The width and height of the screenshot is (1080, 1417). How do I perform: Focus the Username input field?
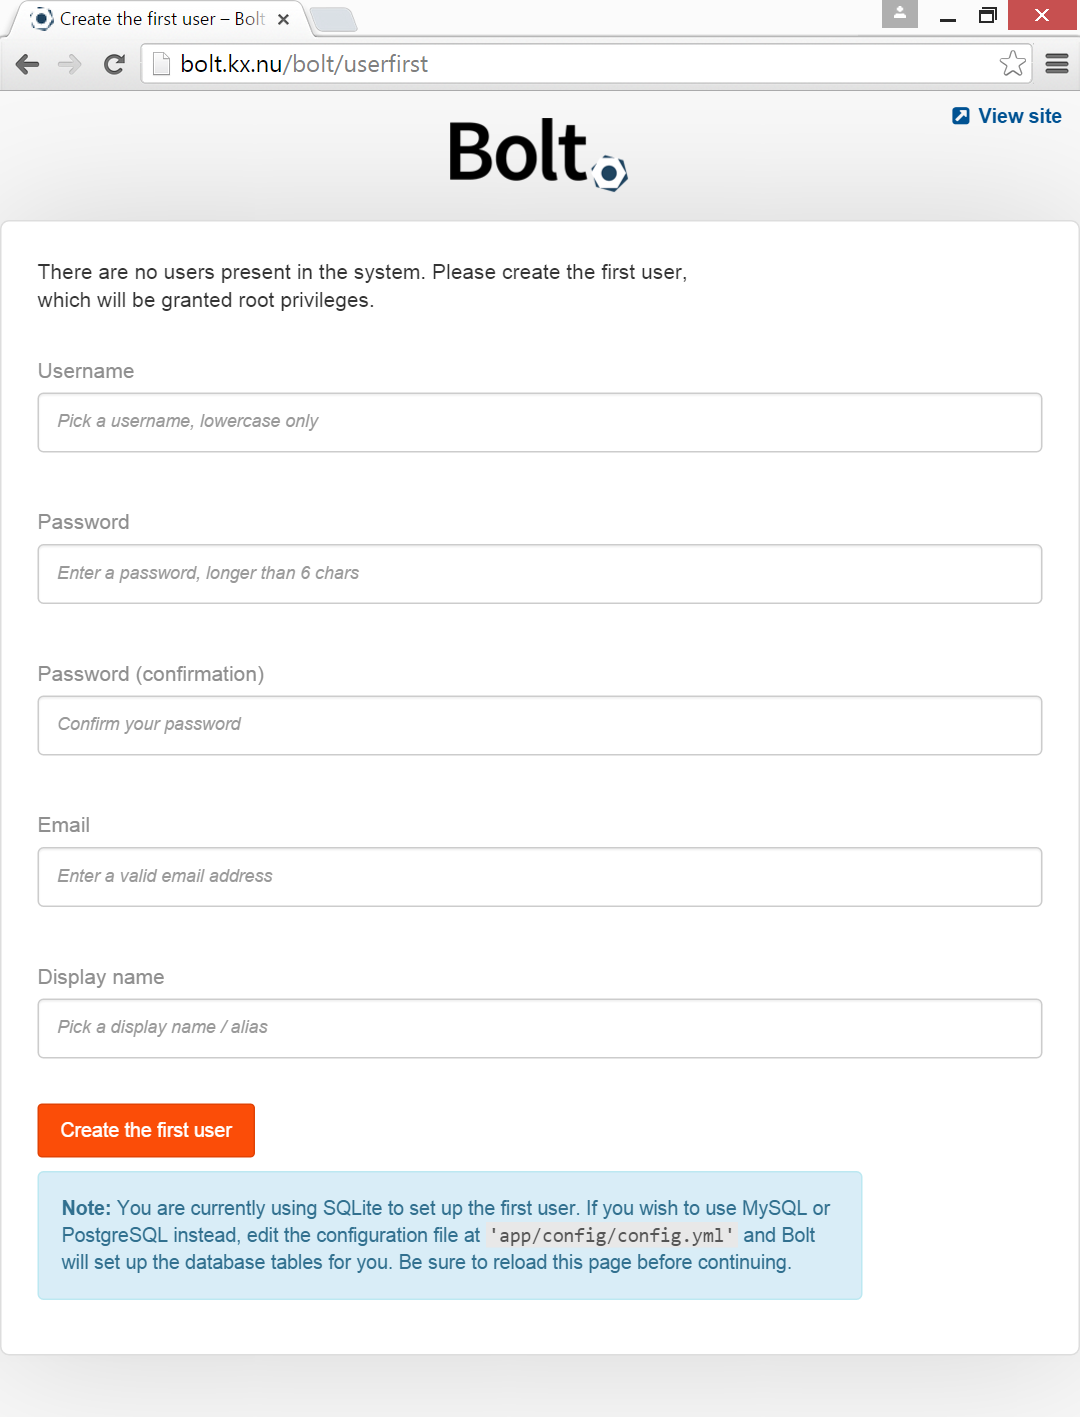539,422
